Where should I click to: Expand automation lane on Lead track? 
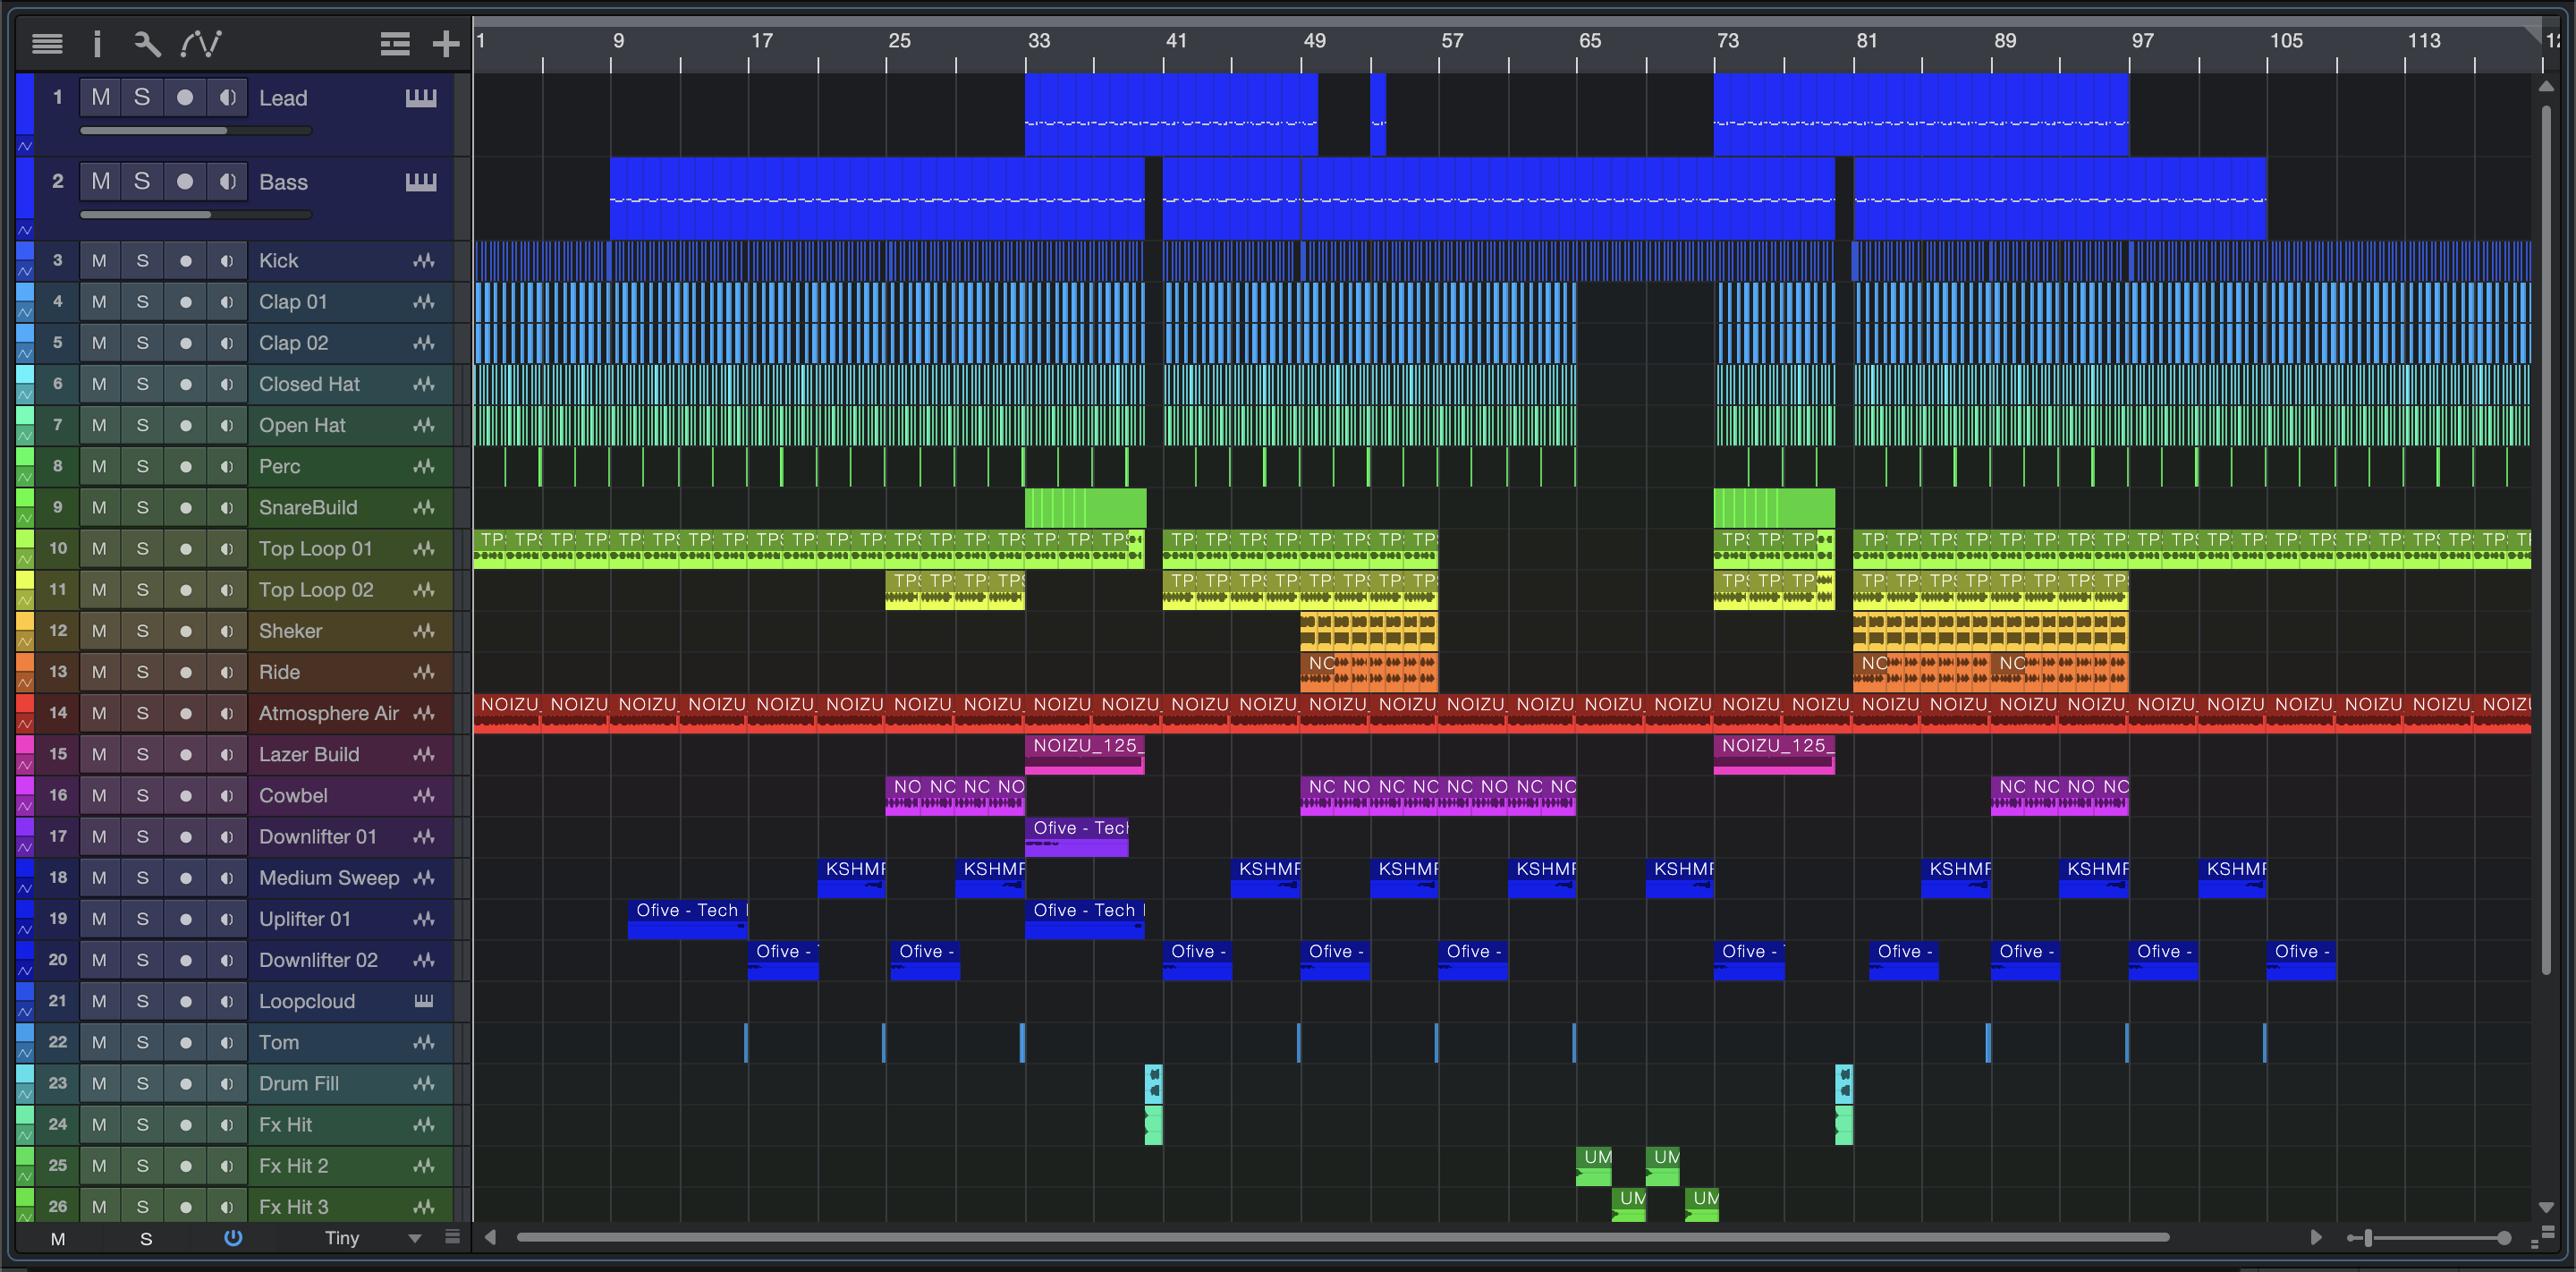[x=25, y=146]
